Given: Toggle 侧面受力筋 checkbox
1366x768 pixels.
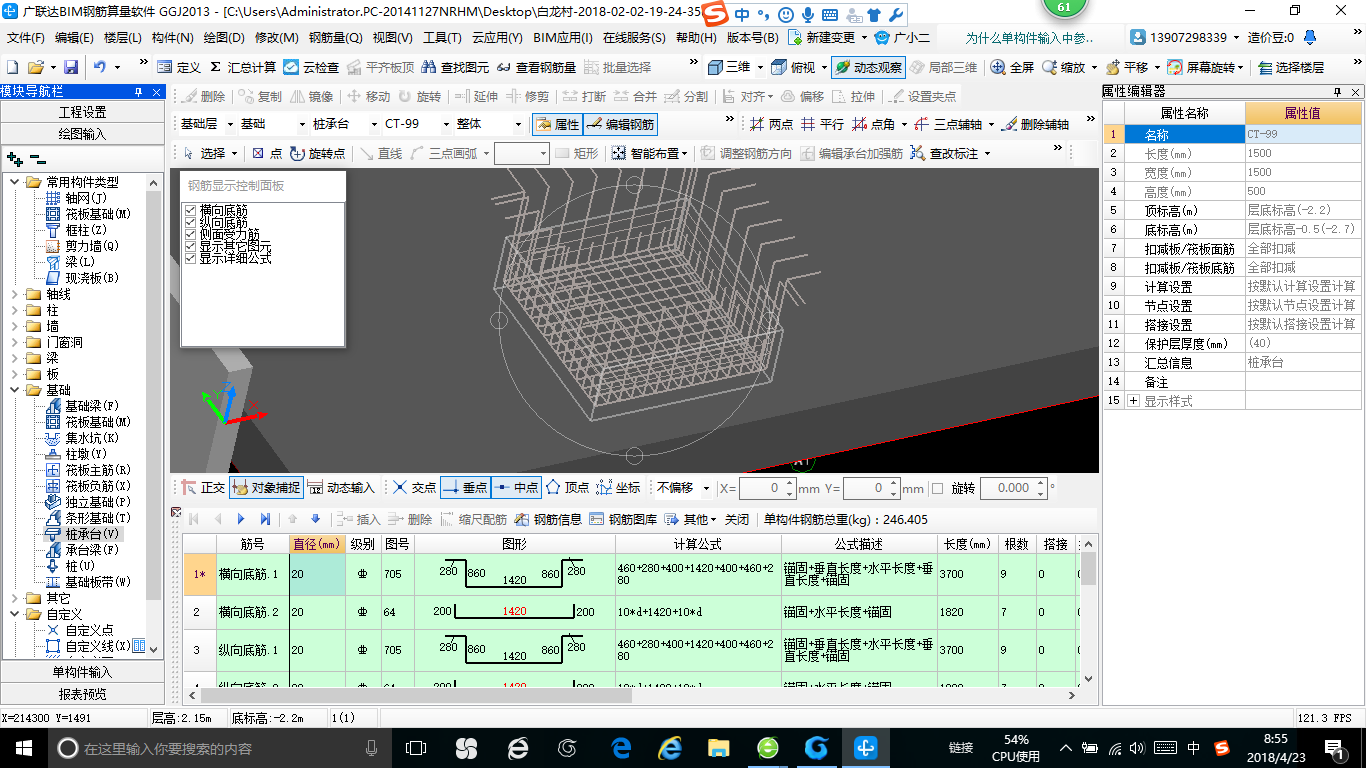Looking at the screenshot, I should (191, 235).
